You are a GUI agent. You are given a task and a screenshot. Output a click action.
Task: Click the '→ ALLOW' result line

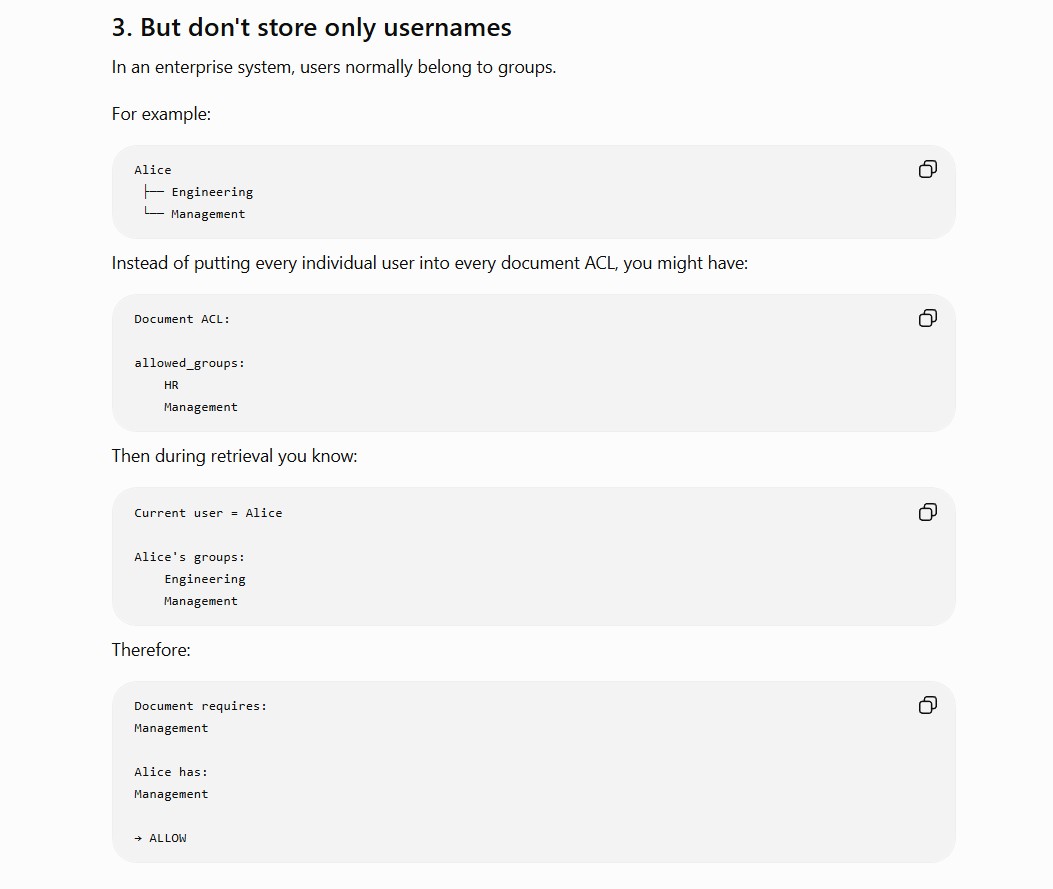pyautogui.click(x=161, y=838)
